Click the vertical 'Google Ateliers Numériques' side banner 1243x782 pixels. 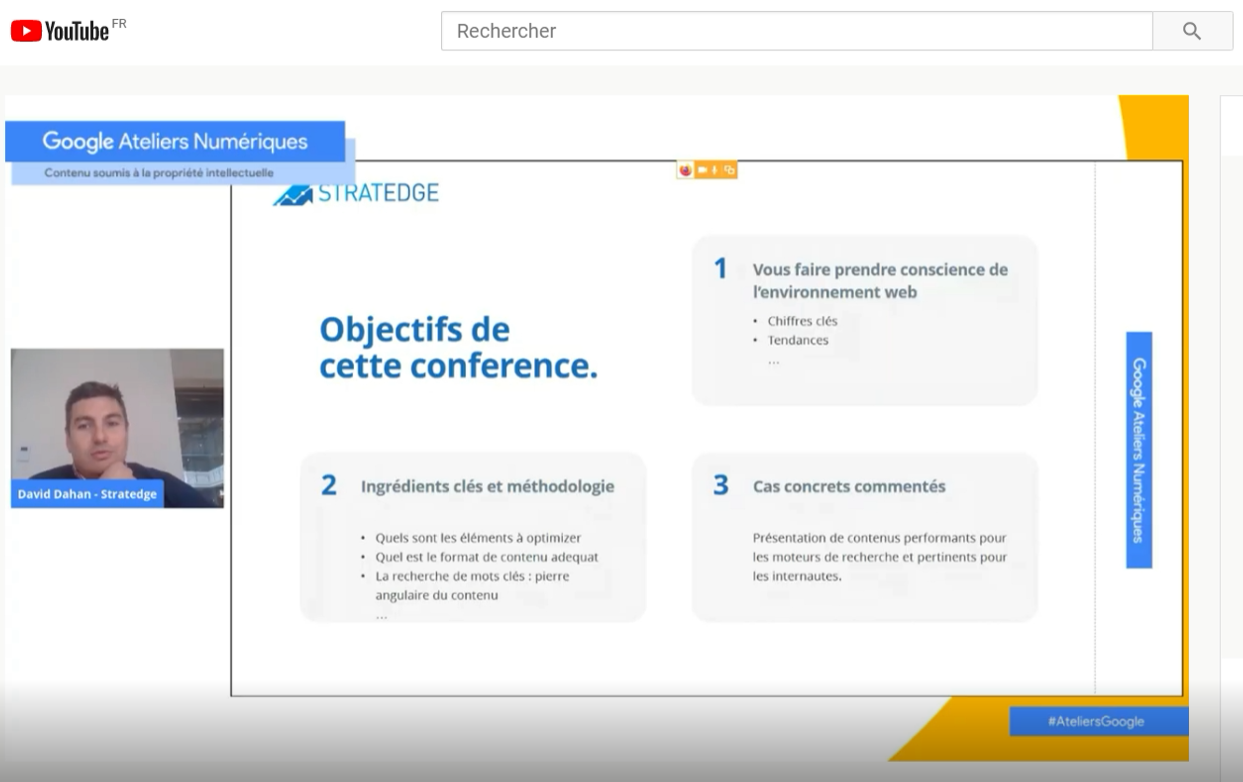pyautogui.click(x=1139, y=450)
